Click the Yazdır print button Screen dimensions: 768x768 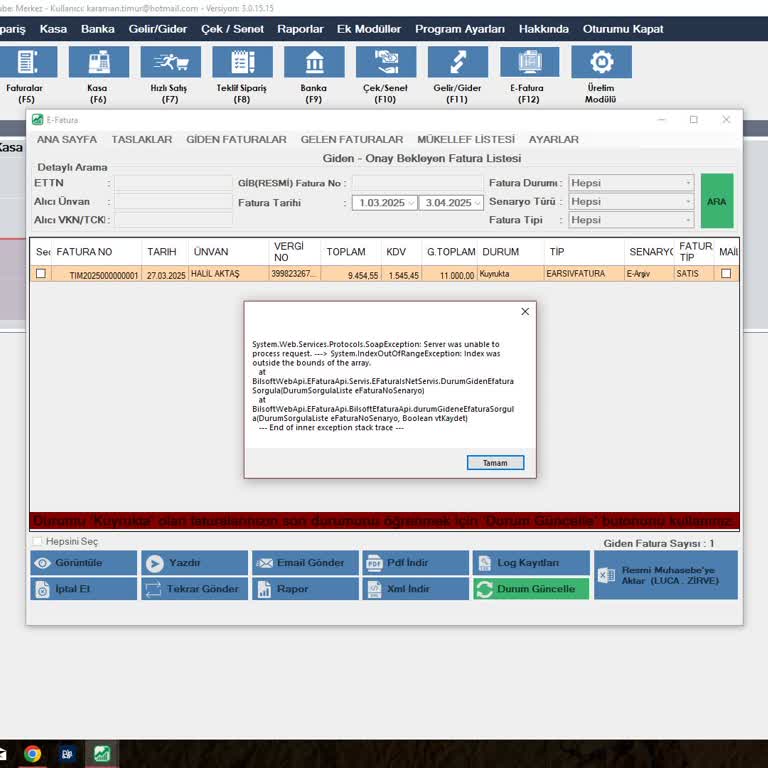(194, 563)
